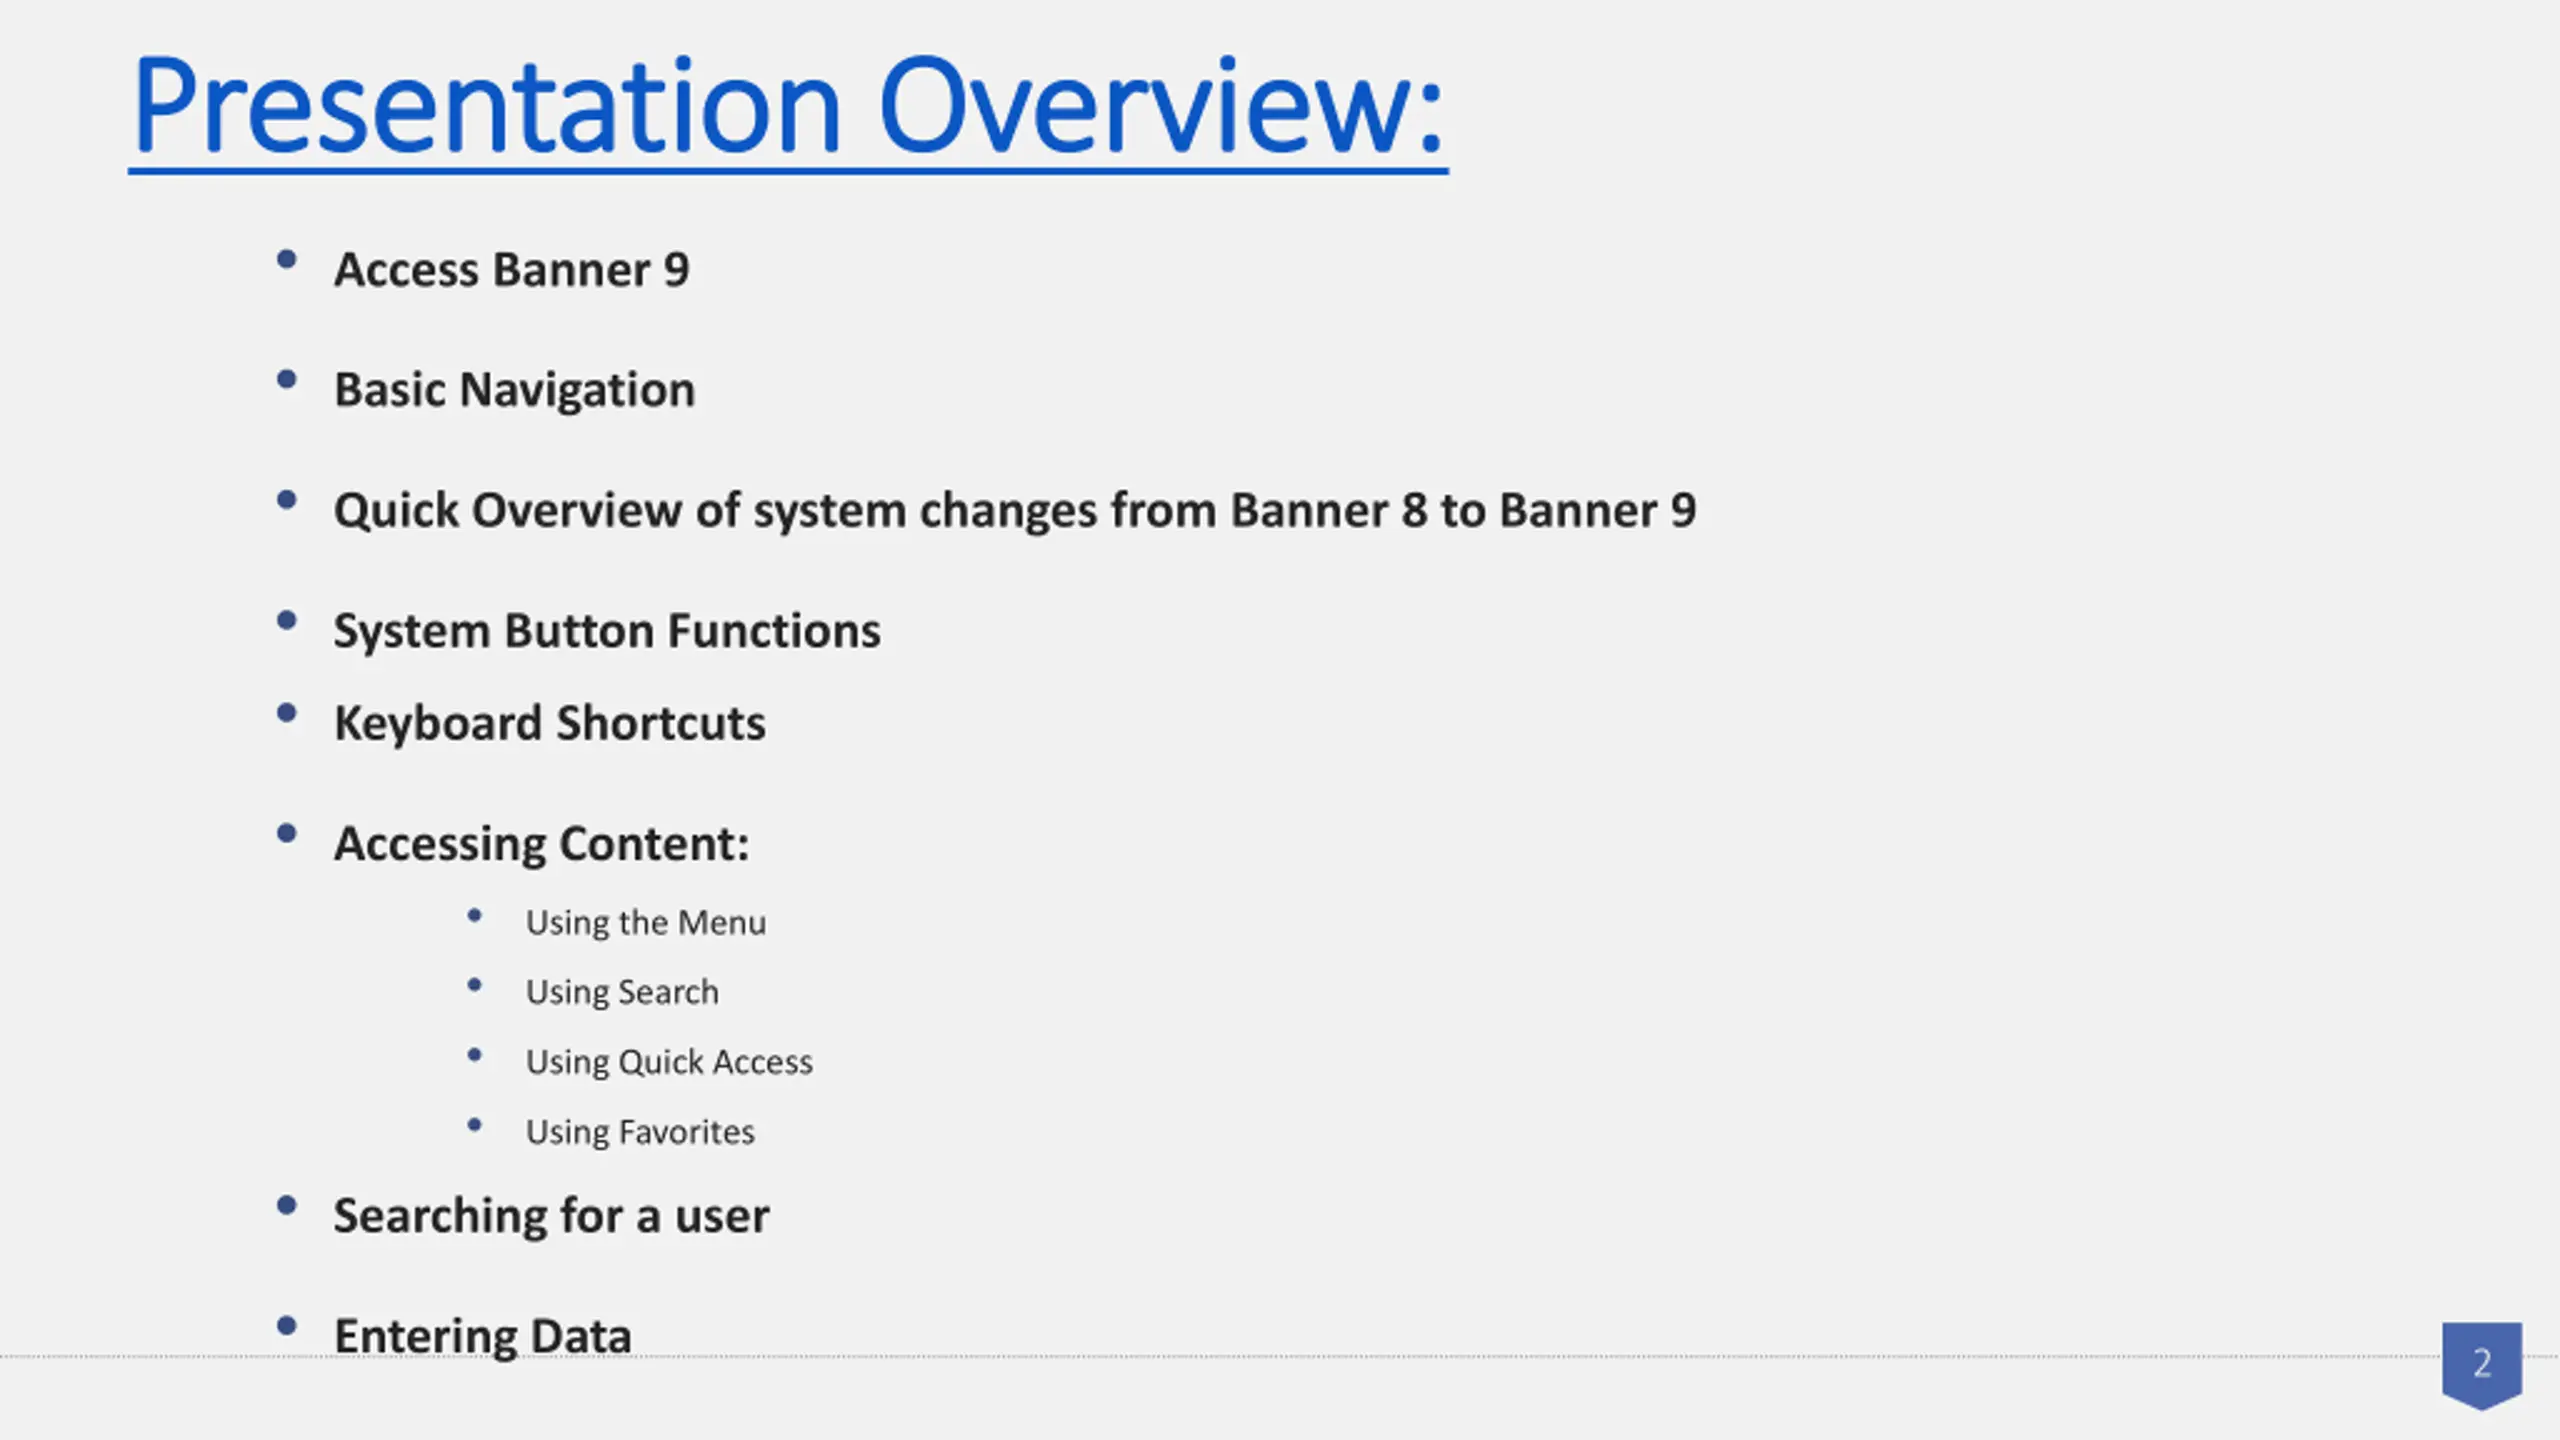
Task: Select 'Searching for a user' bullet
Action: click(x=551, y=1217)
